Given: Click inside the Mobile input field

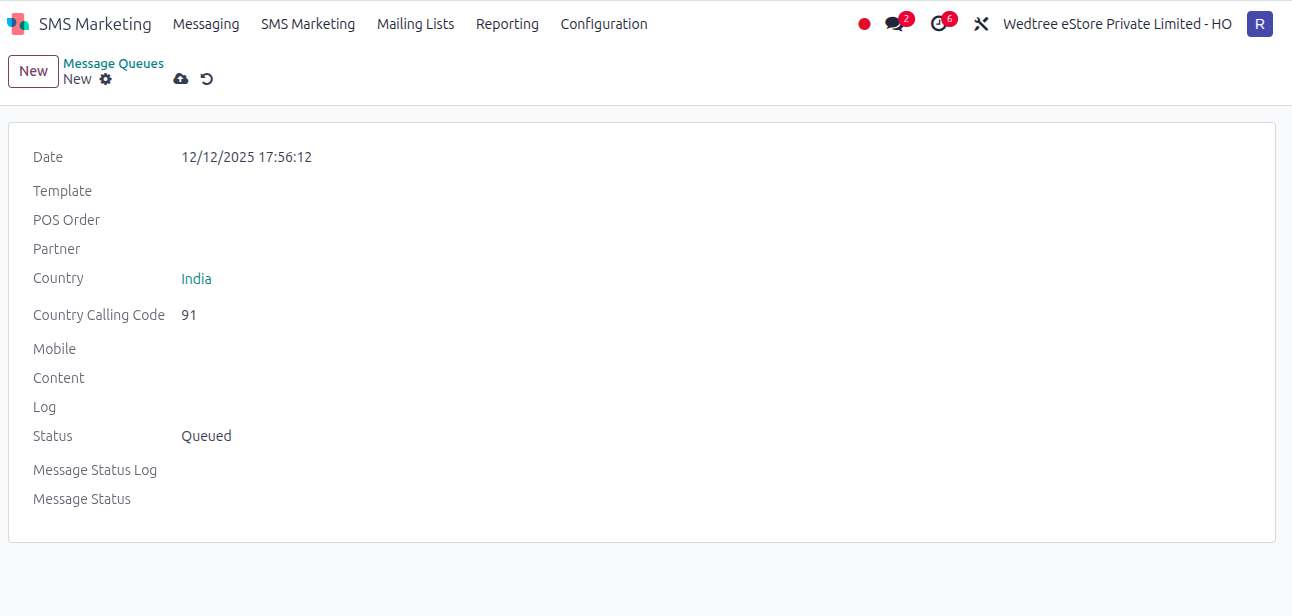Looking at the screenshot, I should [x=250, y=348].
